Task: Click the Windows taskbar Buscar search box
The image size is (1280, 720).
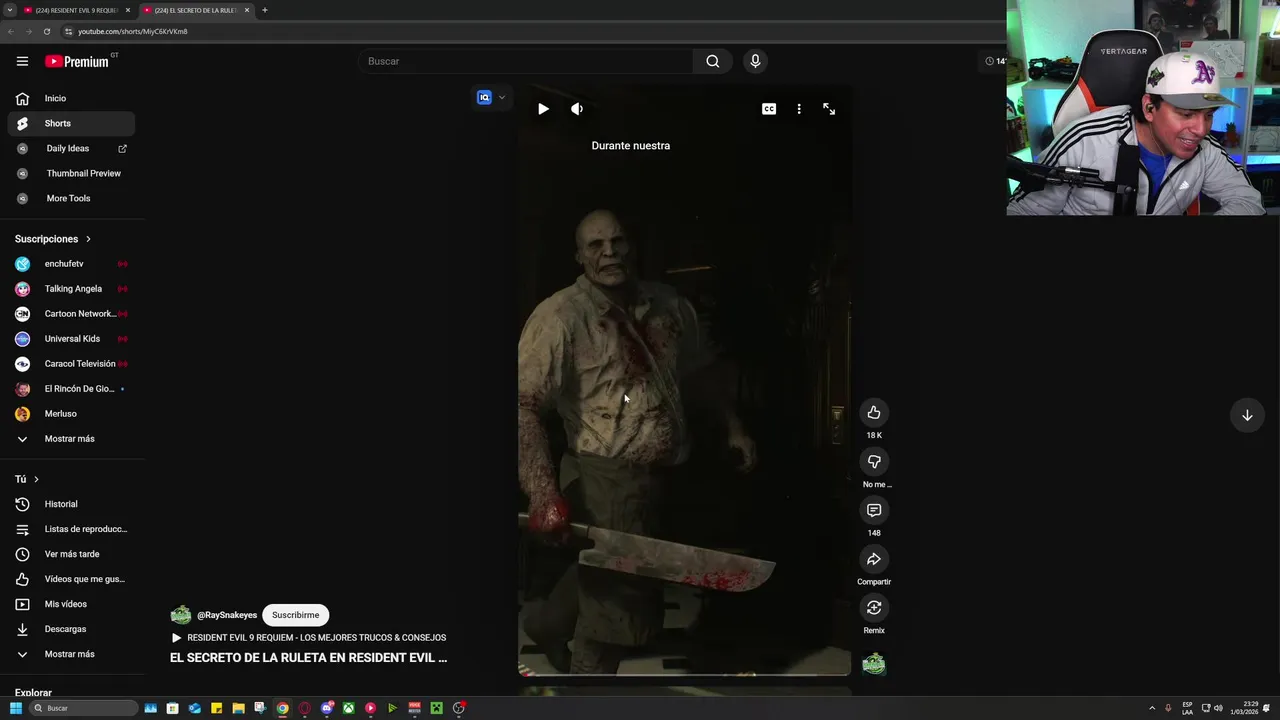Action: pos(83,708)
